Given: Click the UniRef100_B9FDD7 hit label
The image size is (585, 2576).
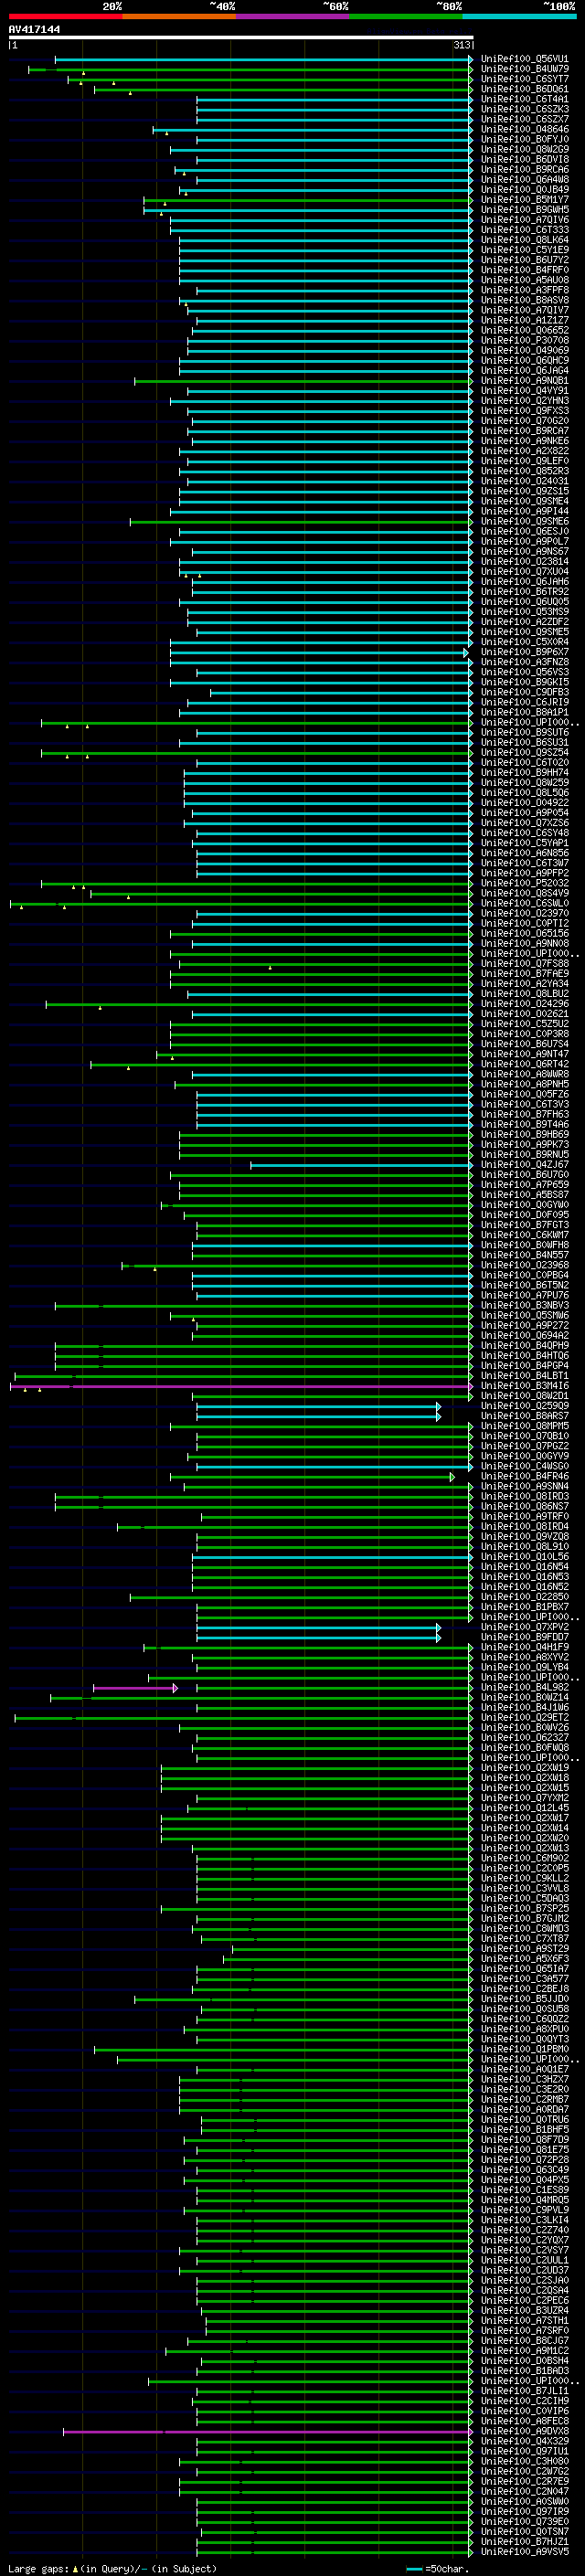Looking at the screenshot, I should coord(525,1637).
